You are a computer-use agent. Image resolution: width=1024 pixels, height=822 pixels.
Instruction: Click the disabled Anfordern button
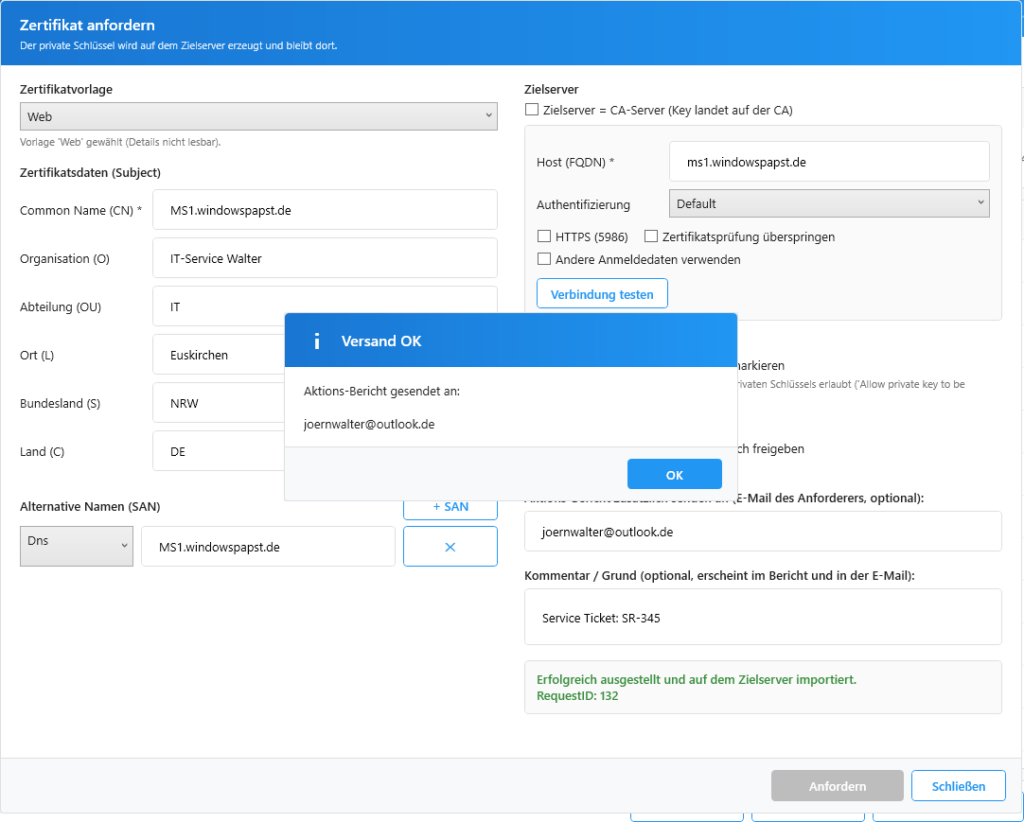[837, 786]
